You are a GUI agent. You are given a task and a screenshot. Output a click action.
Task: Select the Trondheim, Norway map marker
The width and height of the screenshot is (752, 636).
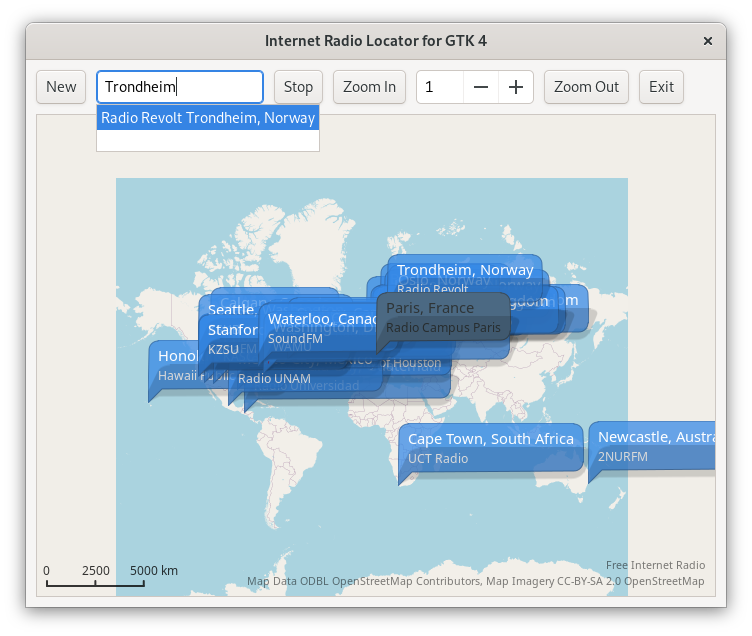[x=465, y=270]
